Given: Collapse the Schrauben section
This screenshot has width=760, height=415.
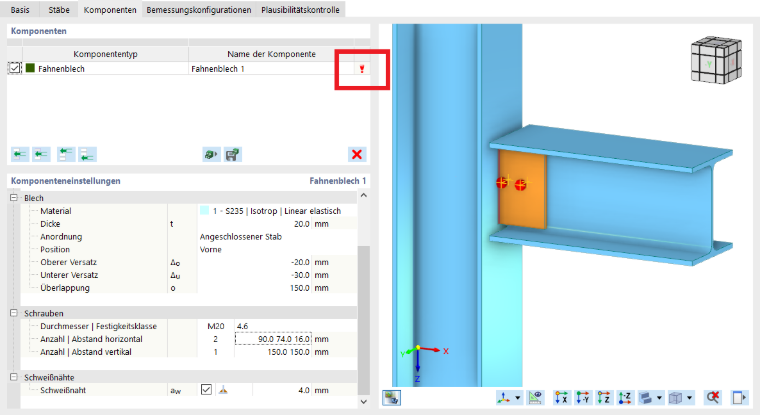Looking at the screenshot, I should (14, 313).
